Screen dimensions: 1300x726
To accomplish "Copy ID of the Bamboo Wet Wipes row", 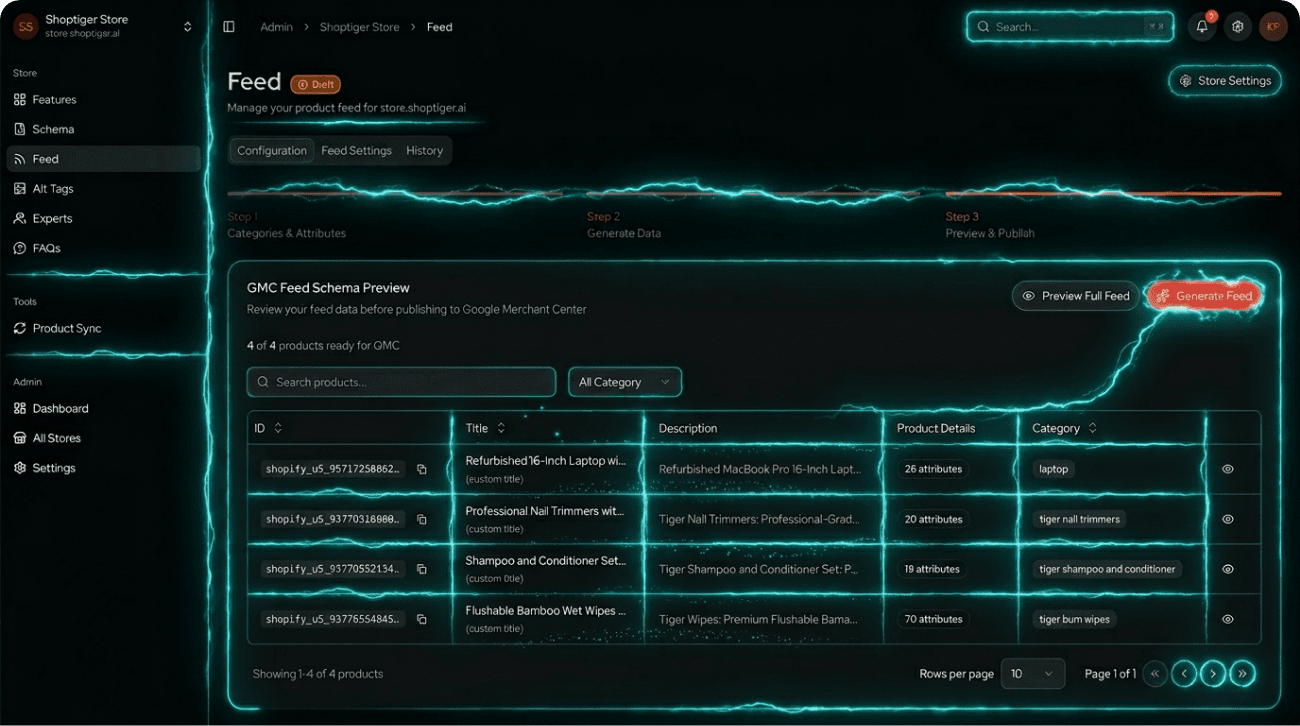I will pos(422,619).
